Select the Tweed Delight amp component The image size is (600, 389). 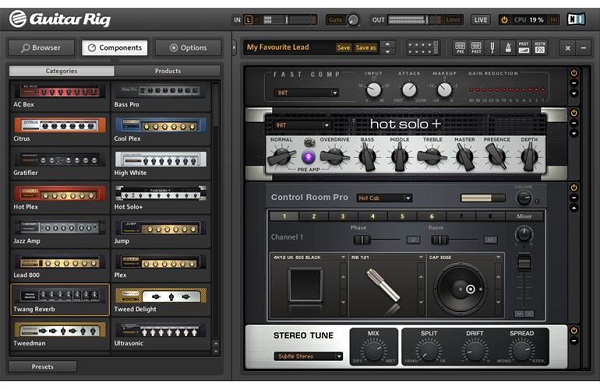coord(161,300)
